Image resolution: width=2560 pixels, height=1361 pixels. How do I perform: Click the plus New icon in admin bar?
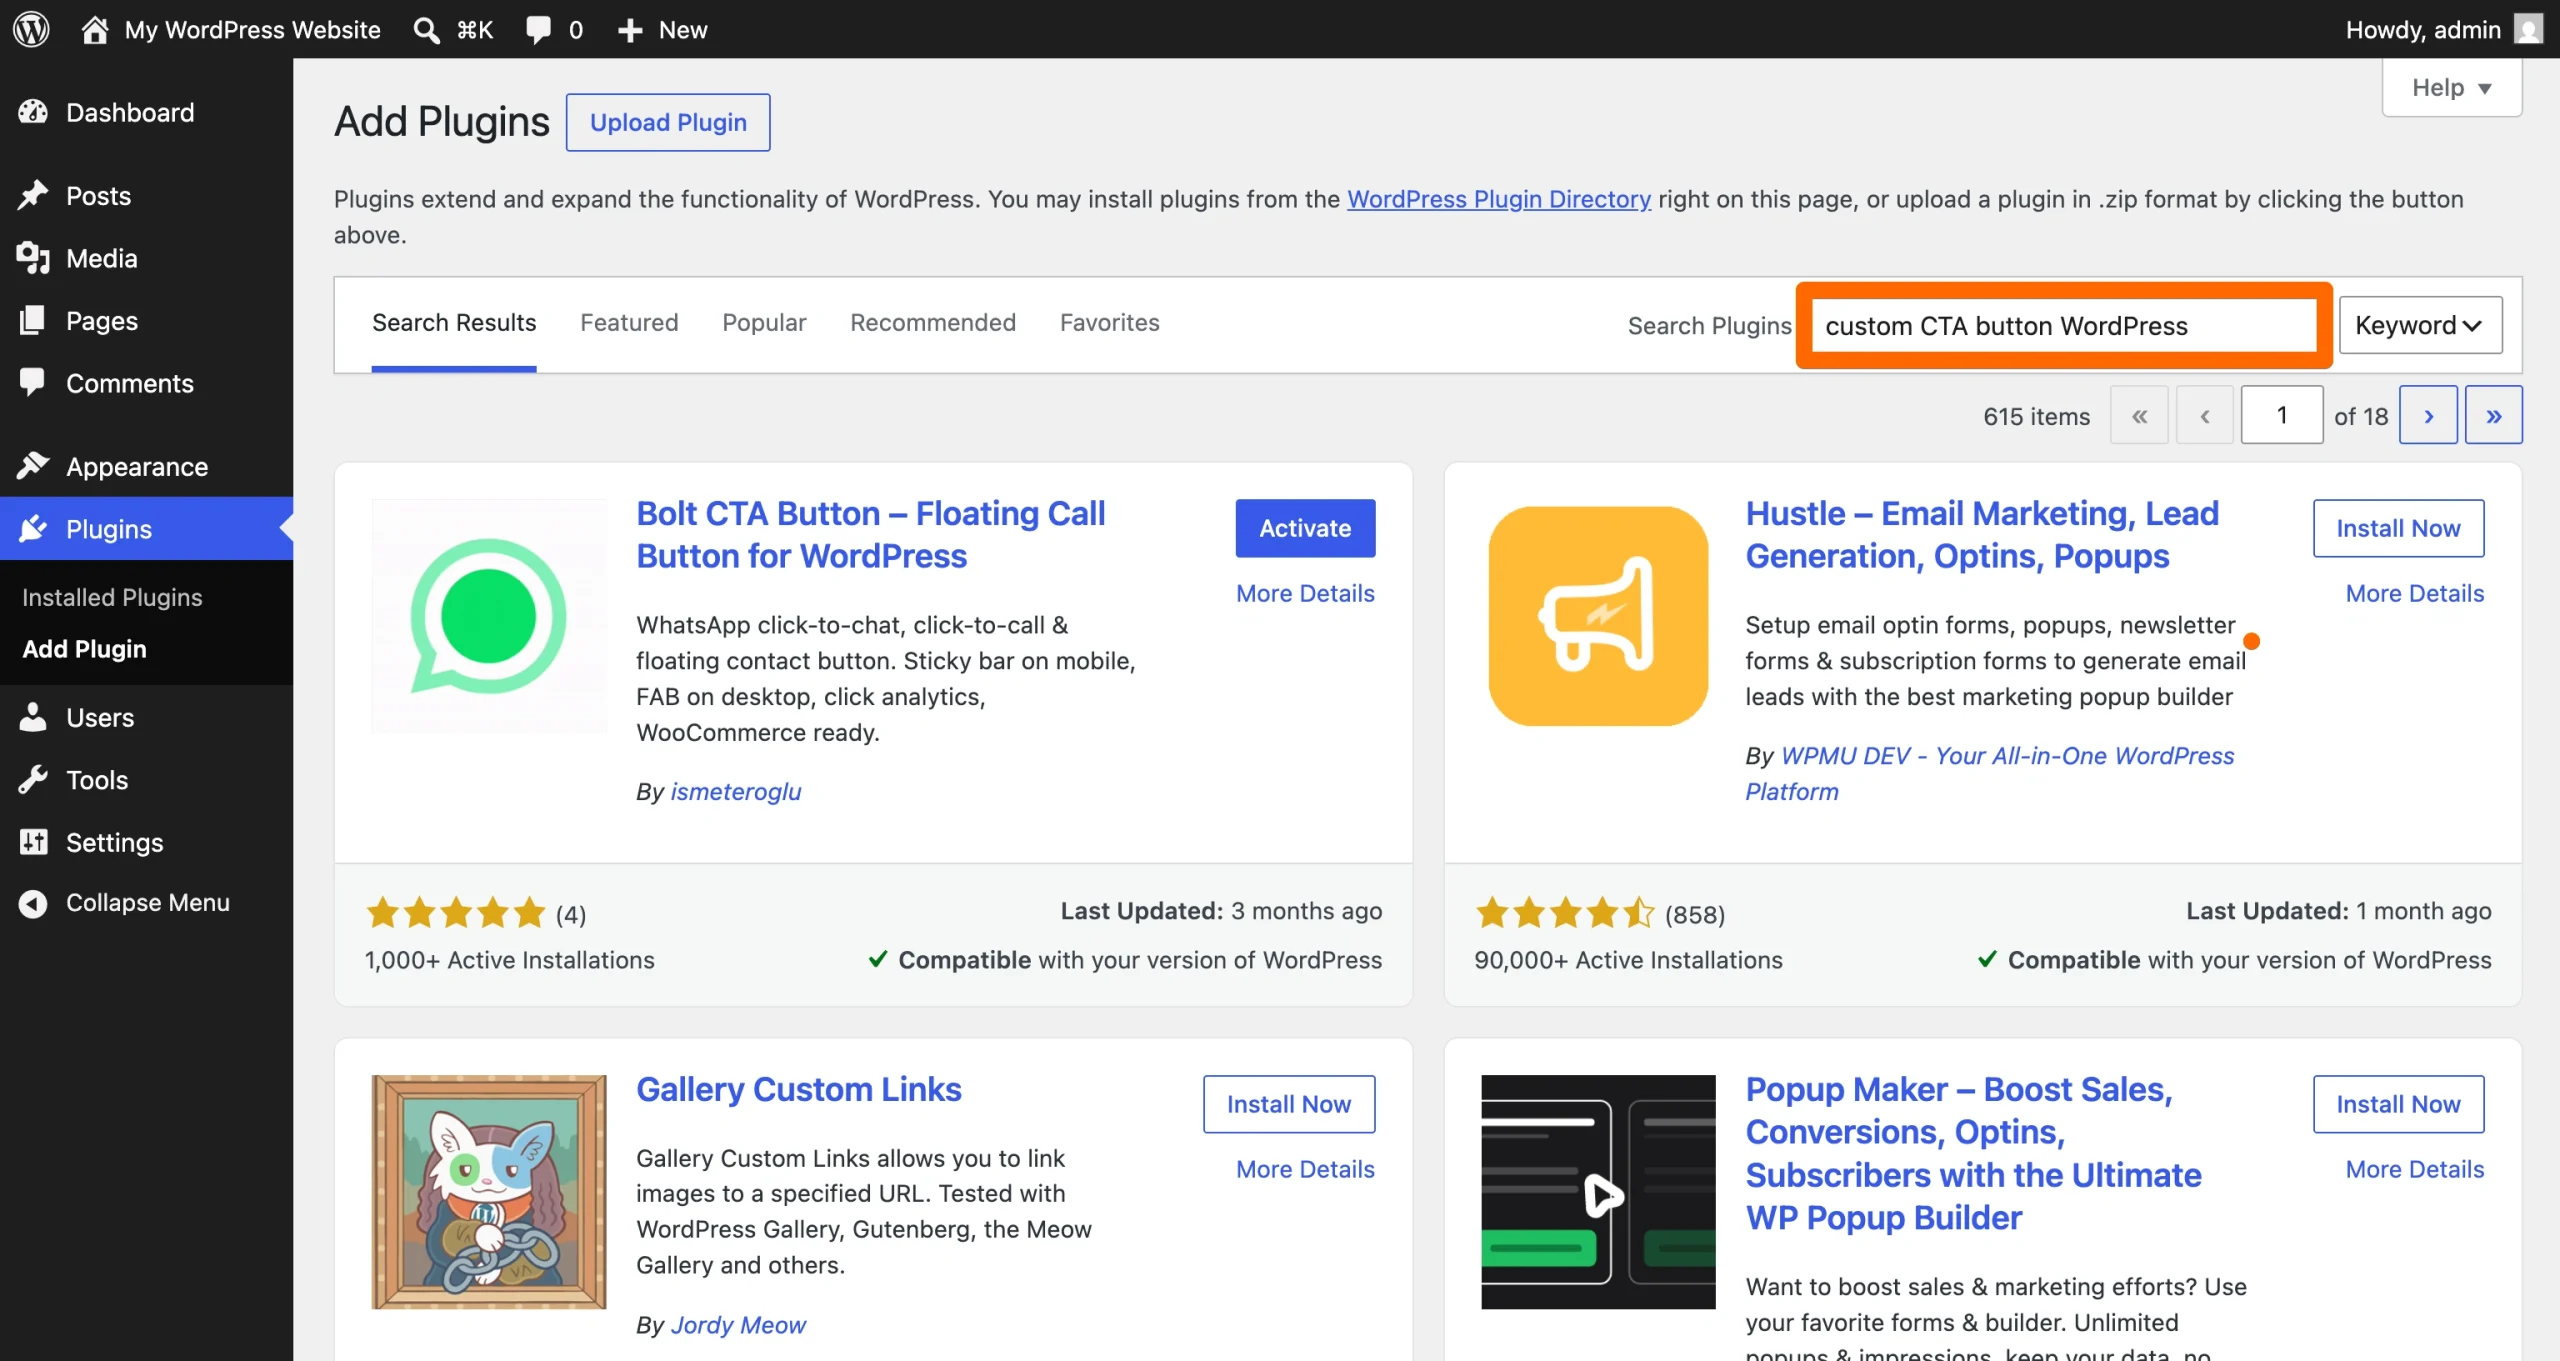point(630,30)
